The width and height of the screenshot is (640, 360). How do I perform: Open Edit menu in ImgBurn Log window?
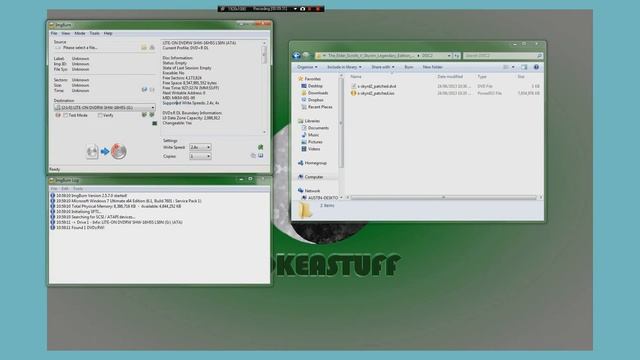tap(65, 189)
